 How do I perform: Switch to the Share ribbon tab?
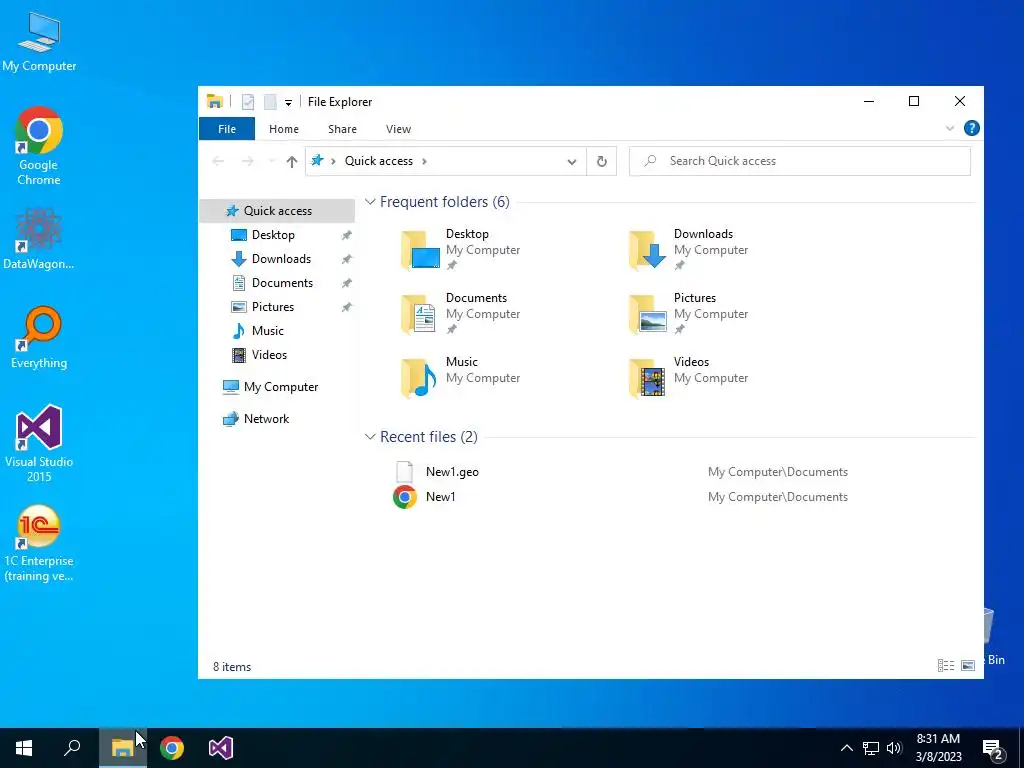[x=342, y=129]
